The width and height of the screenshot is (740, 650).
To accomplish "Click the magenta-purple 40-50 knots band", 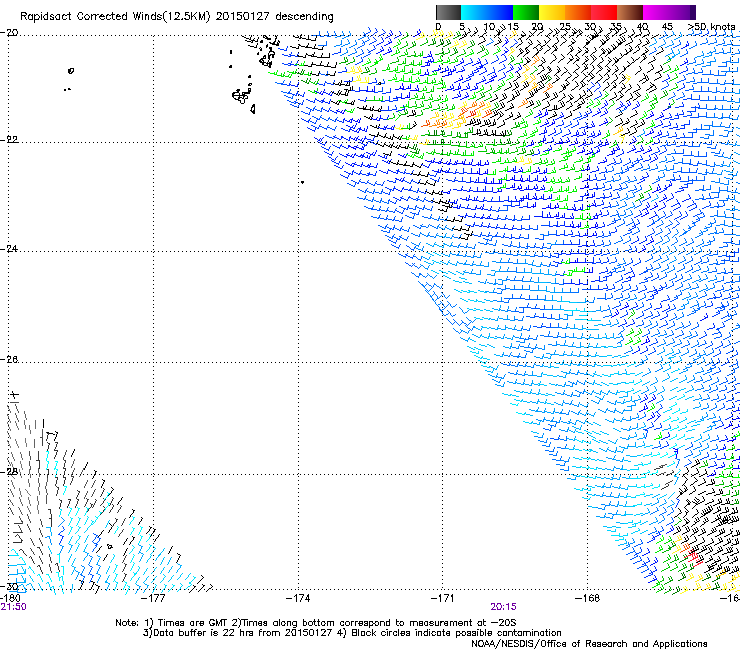I will [669, 12].
